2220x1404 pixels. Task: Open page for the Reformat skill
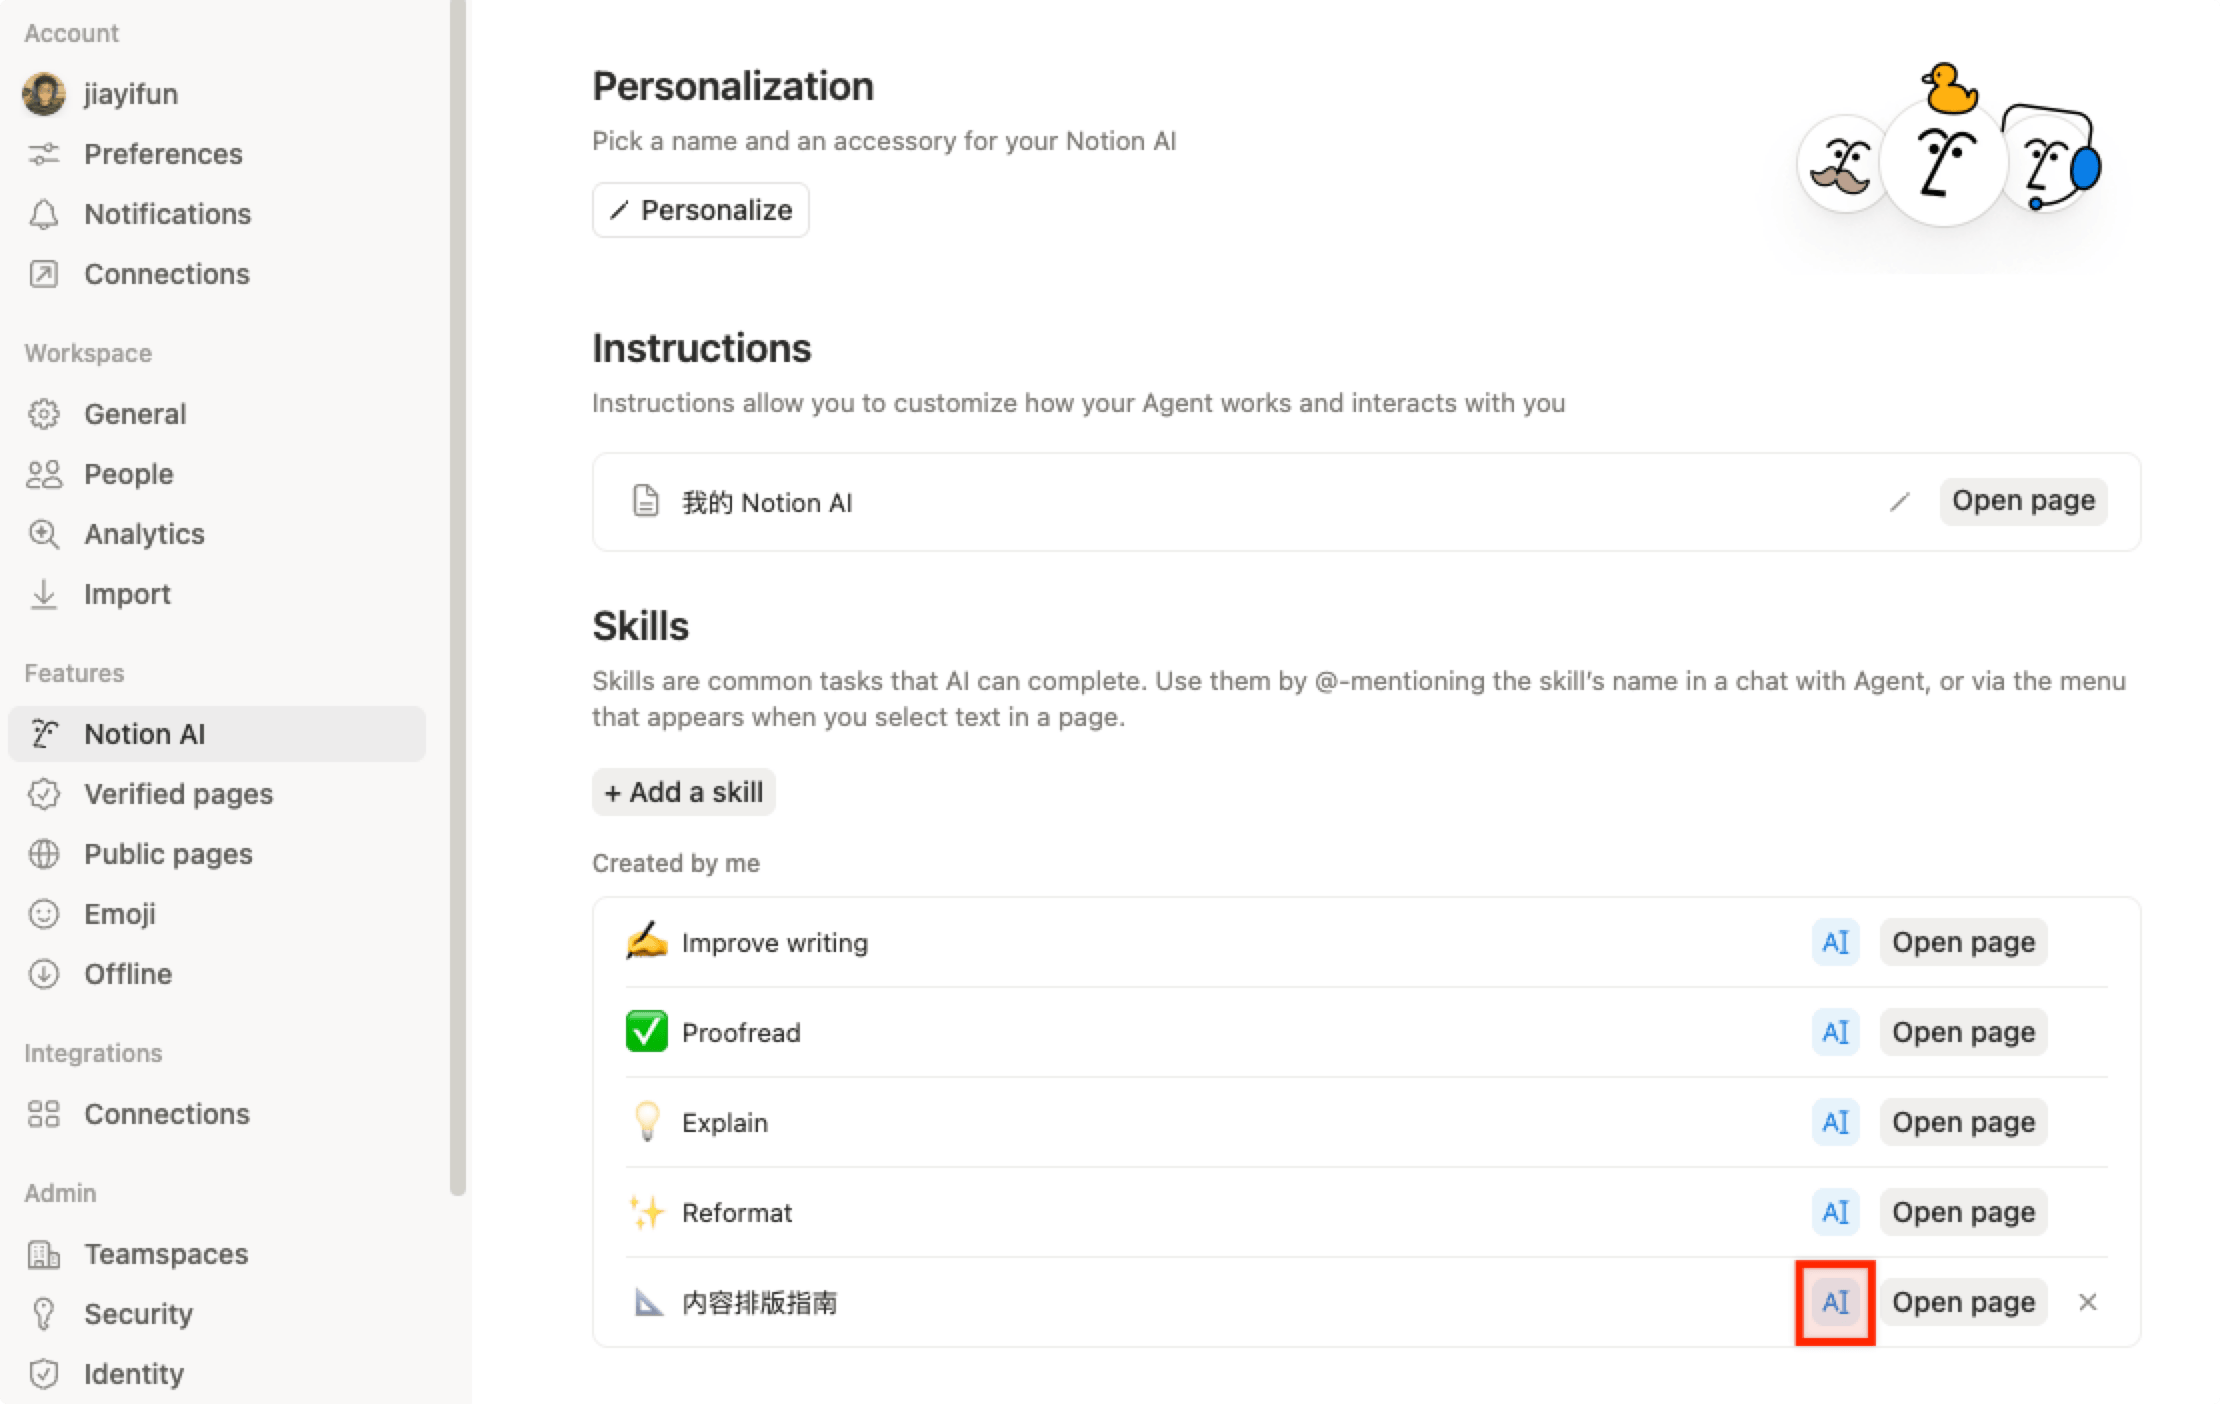[x=1963, y=1212]
